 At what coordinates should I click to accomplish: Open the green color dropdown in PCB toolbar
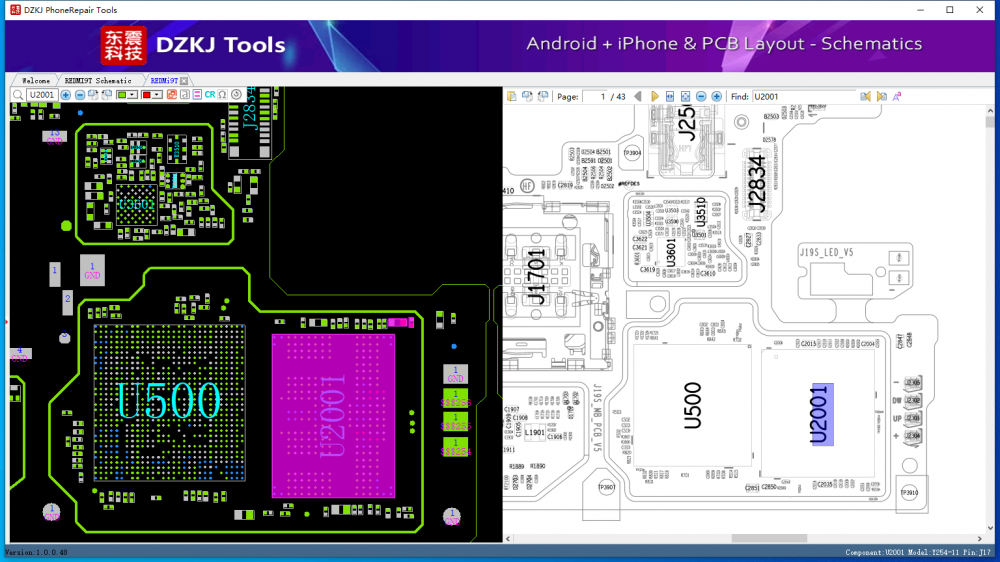(133, 95)
